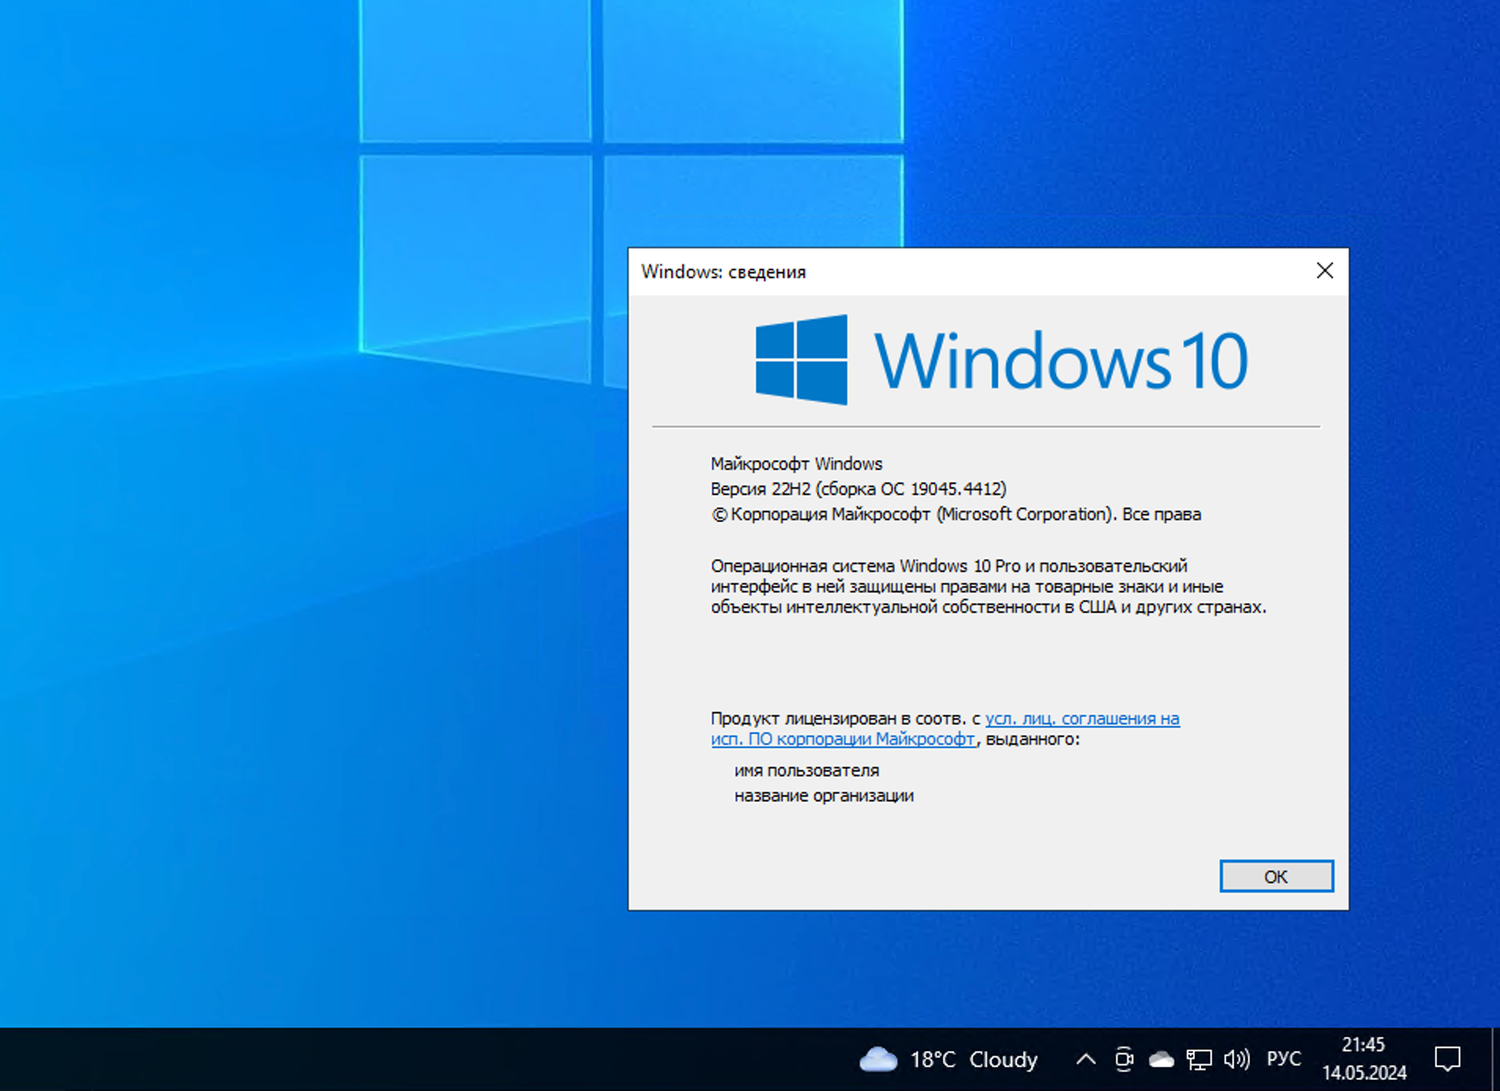Click the weather cloud icon on the taskbar
Viewport: 1500px width, 1091px height.
coord(878,1059)
